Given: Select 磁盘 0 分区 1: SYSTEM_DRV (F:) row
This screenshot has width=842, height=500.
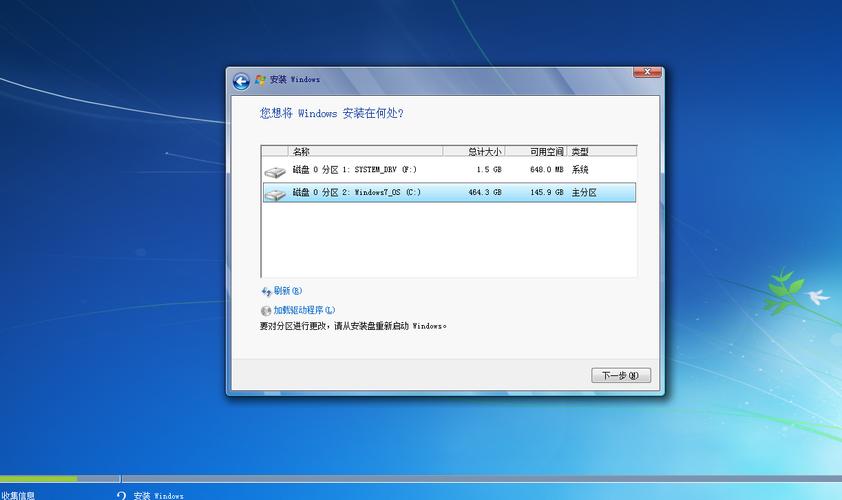Looking at the screenshot, I should 449,170.
